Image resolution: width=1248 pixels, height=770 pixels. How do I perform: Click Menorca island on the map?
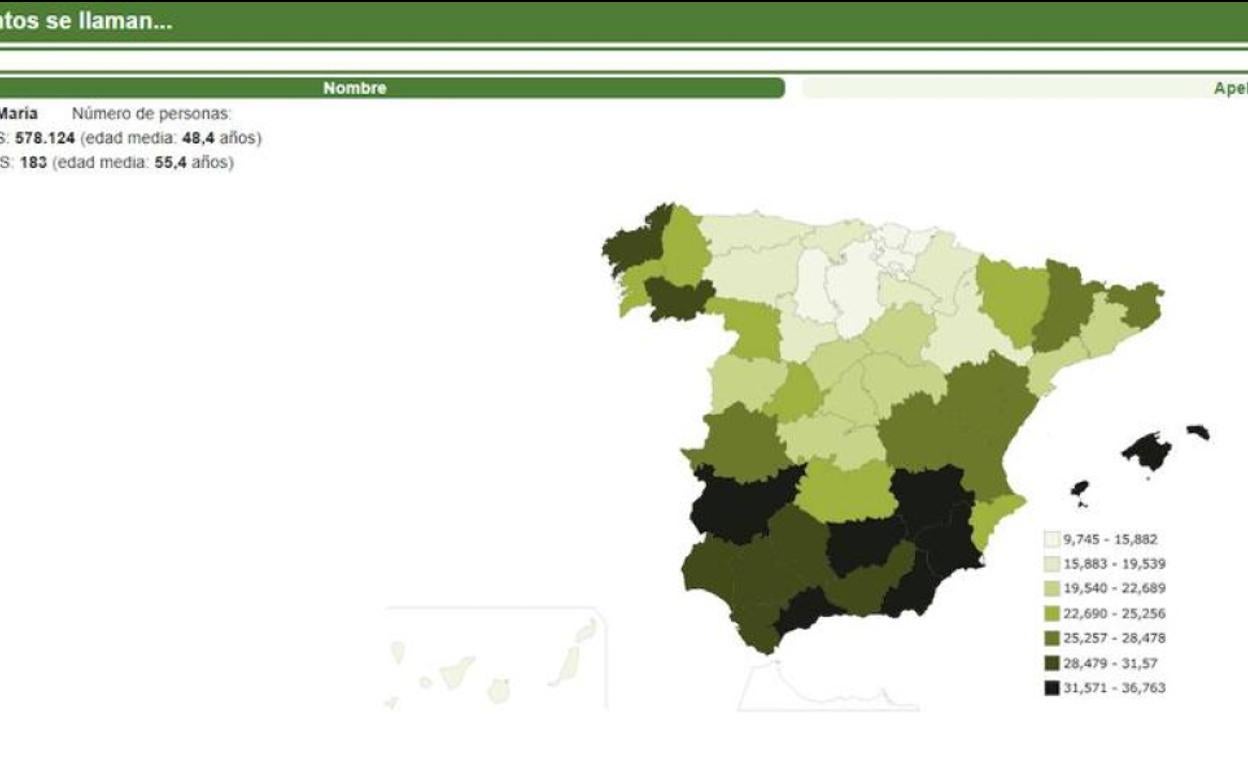coord(1198,432)
